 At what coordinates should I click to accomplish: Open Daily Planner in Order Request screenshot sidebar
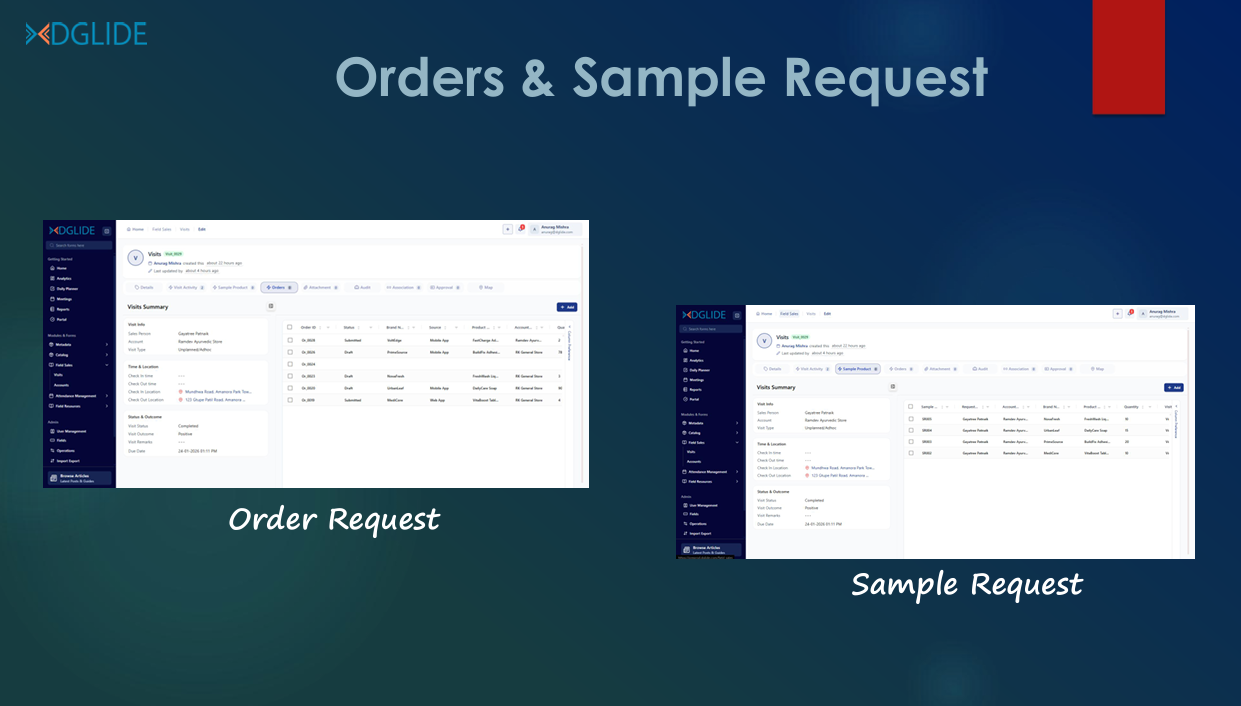coord(63,289)
